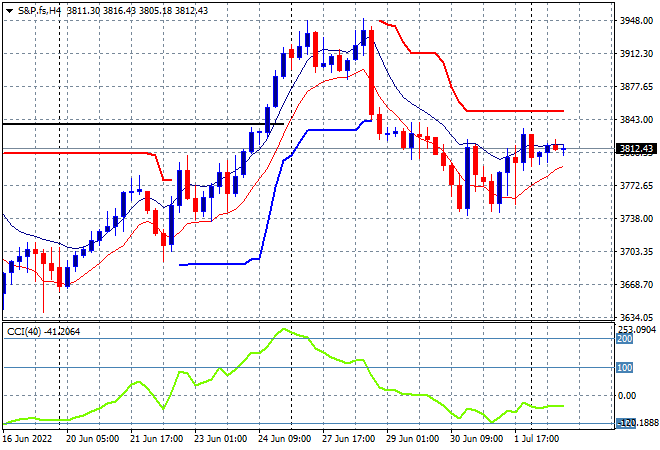Click the CCI 100 level label
Image resolution: width=660 pixels, height=450 pixels.
[x=625, y=368]
